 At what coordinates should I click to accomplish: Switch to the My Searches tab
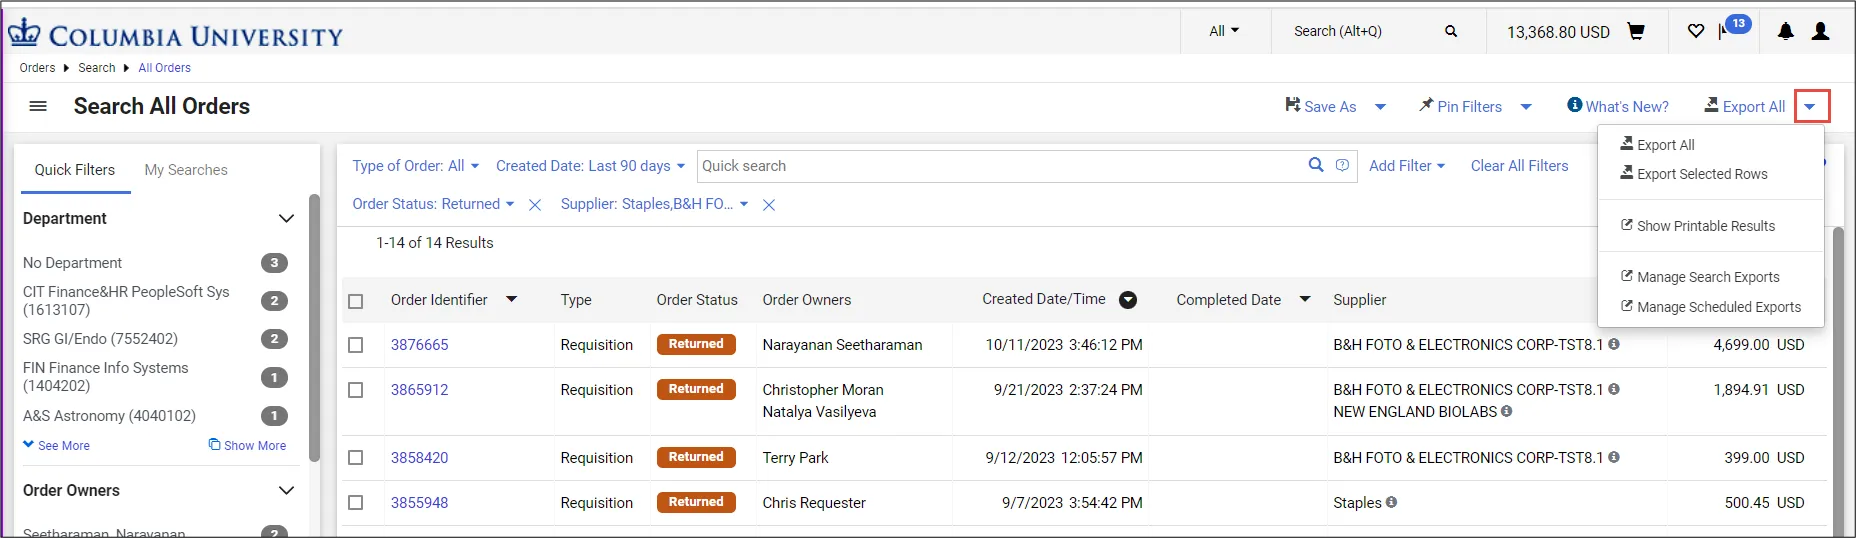[186, 170]
